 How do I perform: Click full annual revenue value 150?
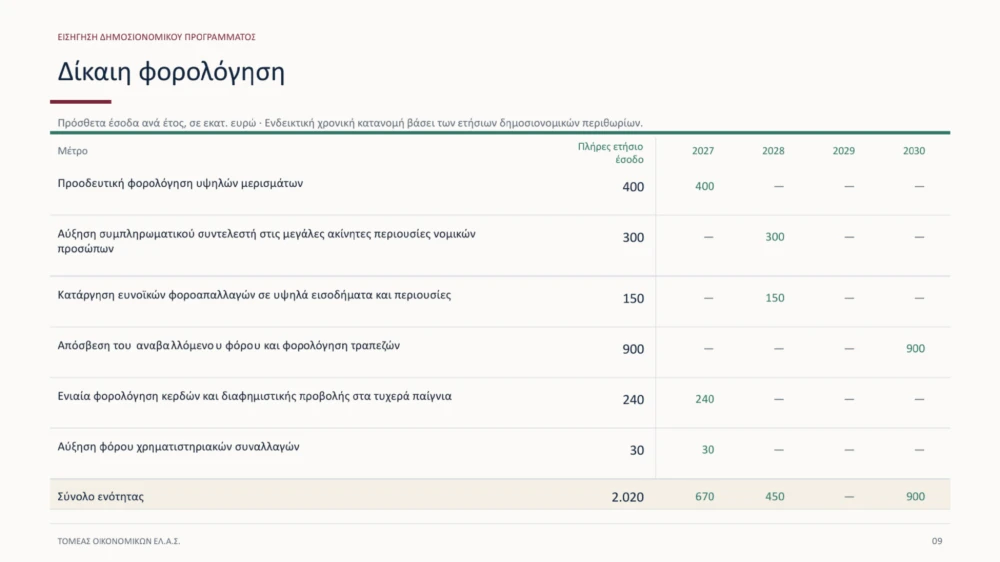click(x=633, y=299)
